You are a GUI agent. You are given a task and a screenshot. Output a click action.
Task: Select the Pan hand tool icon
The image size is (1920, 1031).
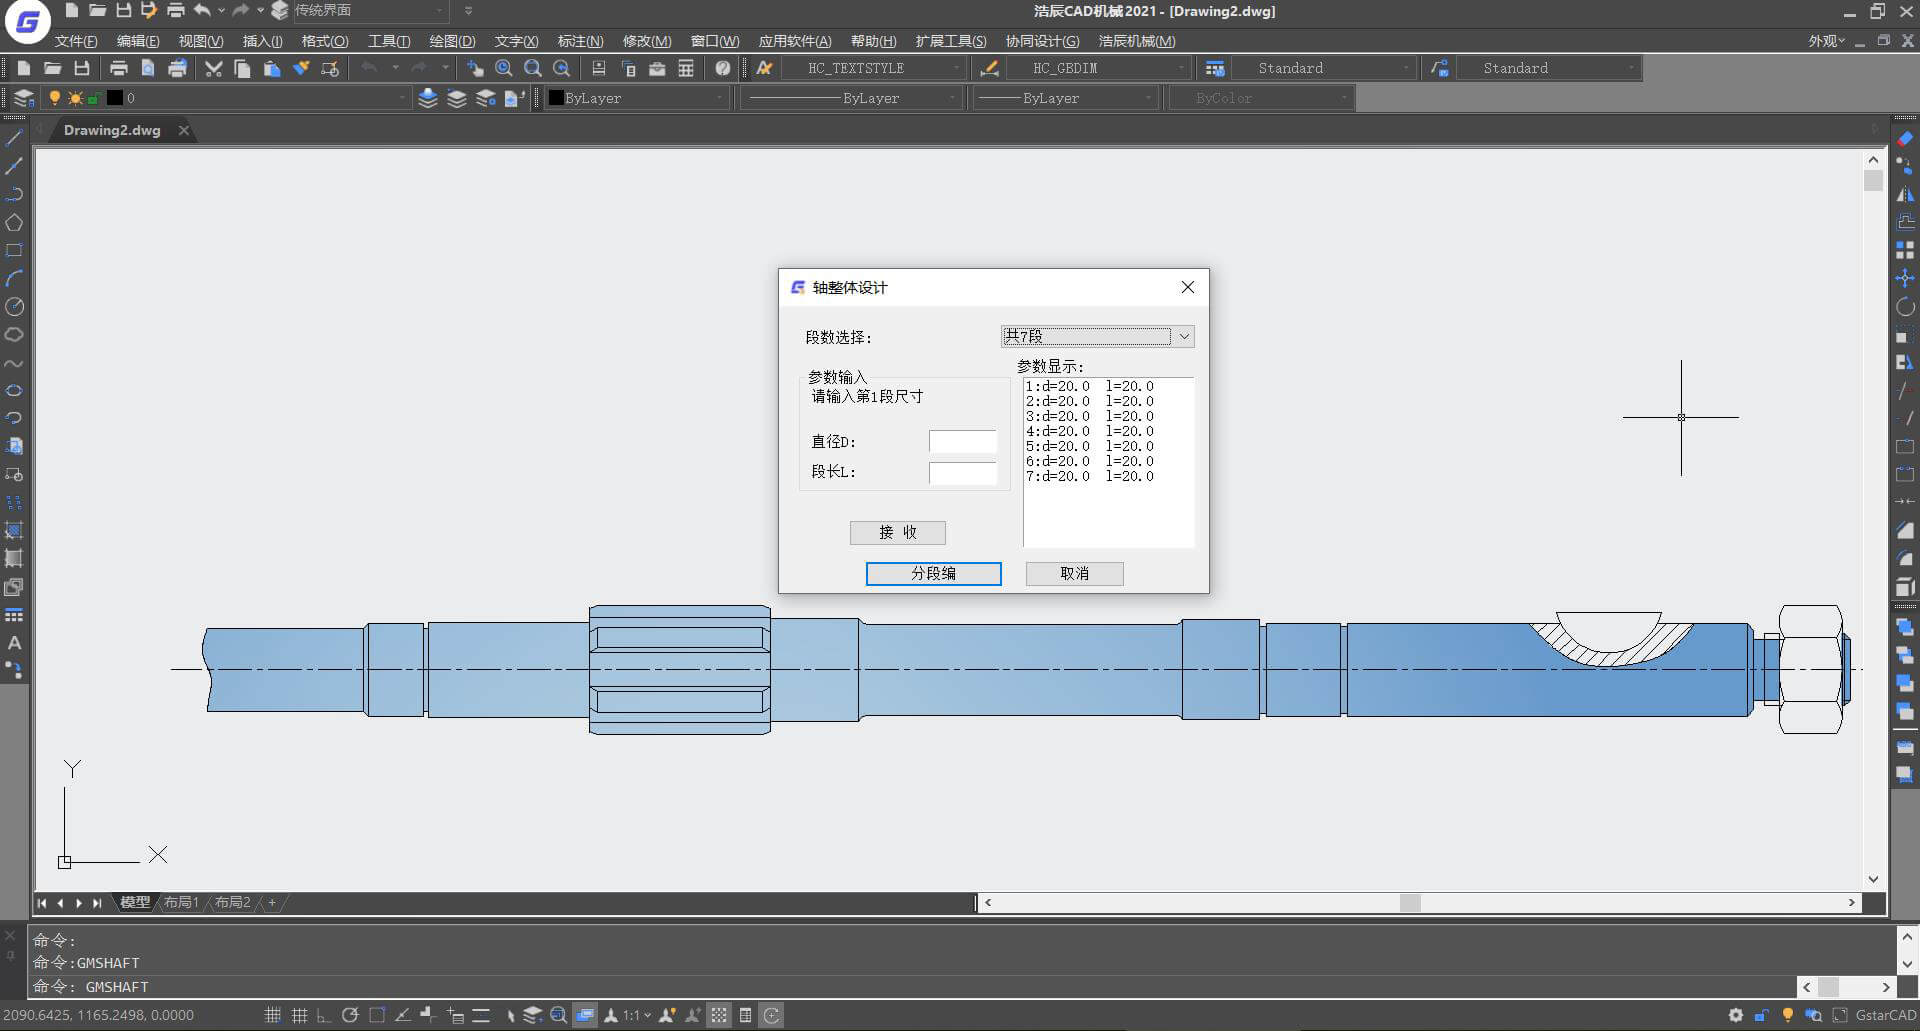pyautogui.click(x=475, y=68)
